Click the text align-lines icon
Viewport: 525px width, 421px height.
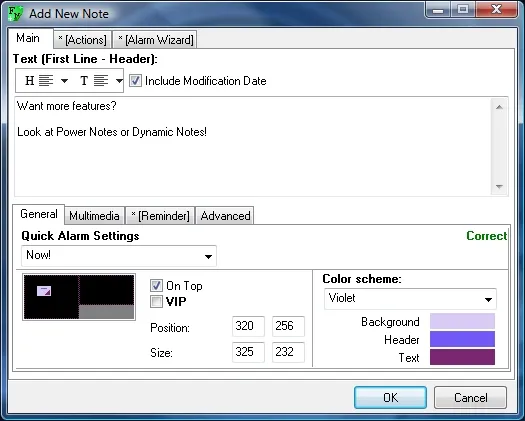[x=101, y=81]
